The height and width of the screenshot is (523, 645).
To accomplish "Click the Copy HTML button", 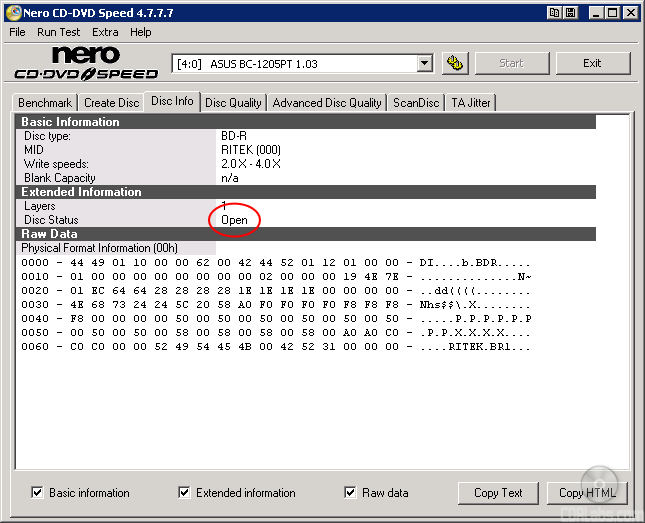I will click(585, 493).
